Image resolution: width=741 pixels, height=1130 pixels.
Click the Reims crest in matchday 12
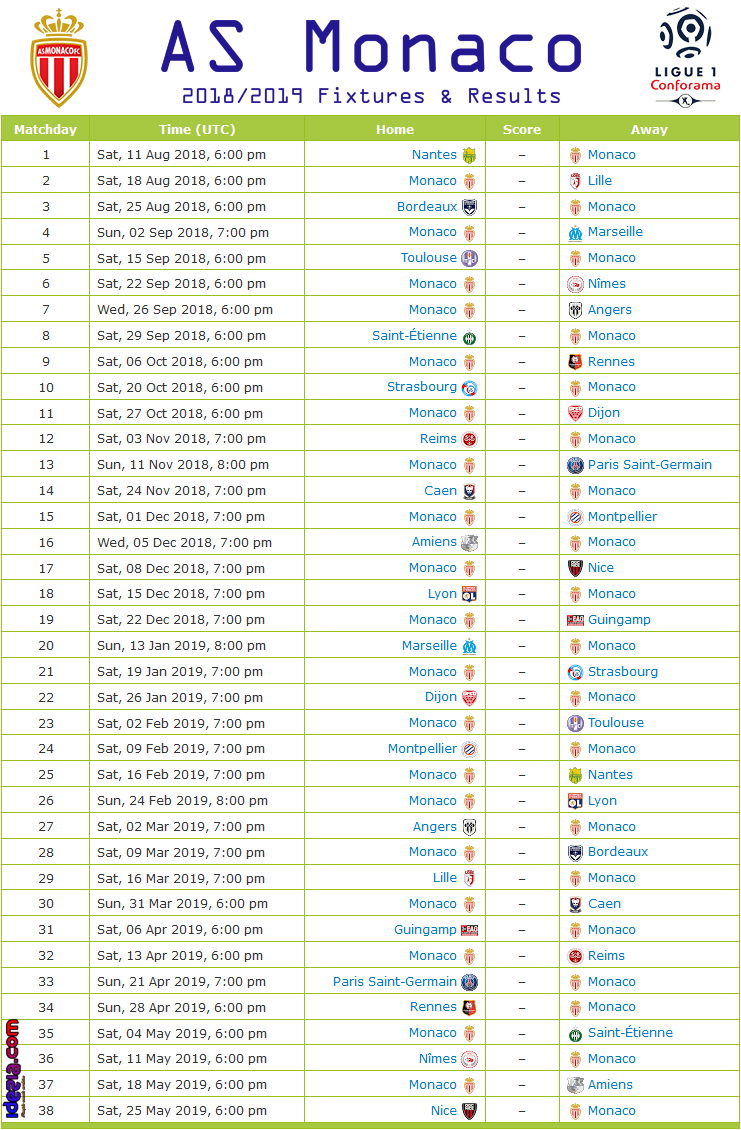pyautogui.click(x=469, y=439)
